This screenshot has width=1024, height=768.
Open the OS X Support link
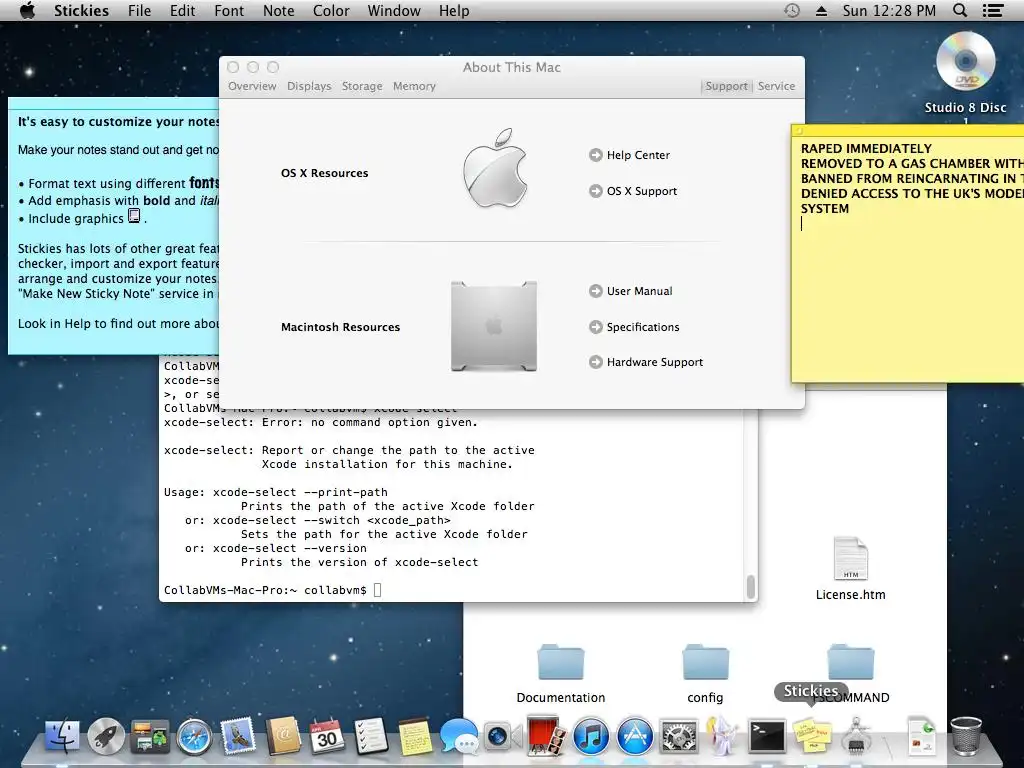(x=633, y=191)
